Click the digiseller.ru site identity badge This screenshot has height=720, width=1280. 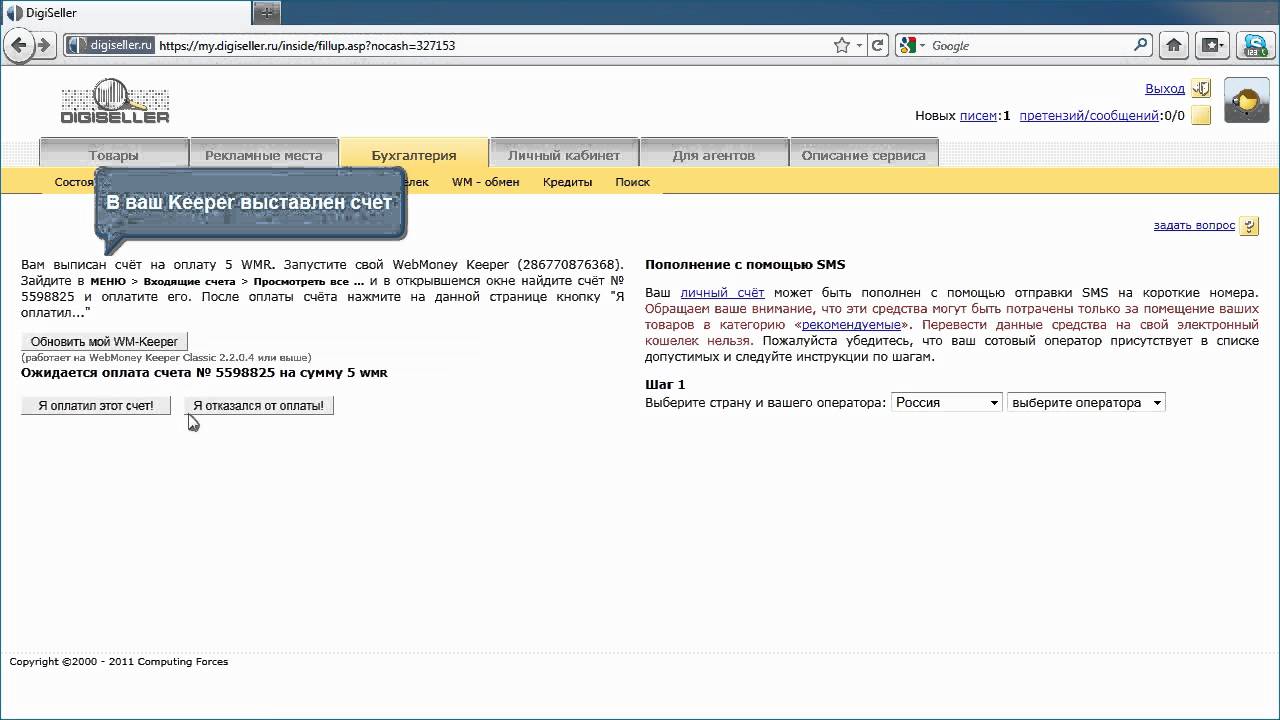point(110,45)
